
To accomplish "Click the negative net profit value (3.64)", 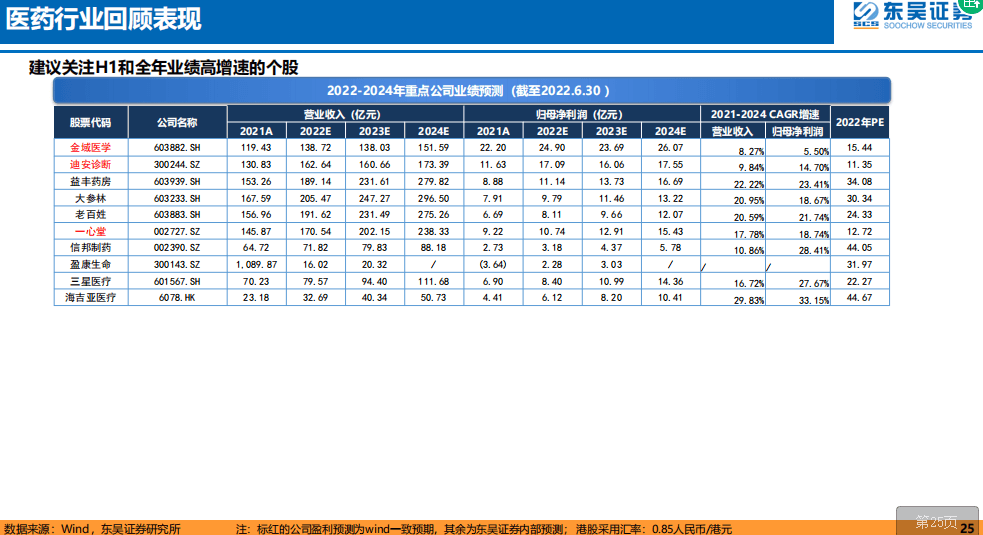I will 493,265.
